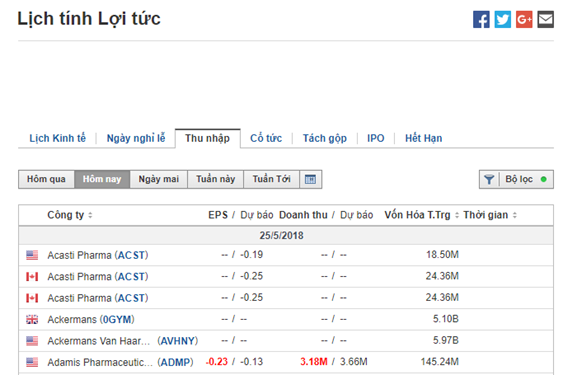
Task: Click the UK flag beside Ackermans (0GYM)
Action: [32, 319]
